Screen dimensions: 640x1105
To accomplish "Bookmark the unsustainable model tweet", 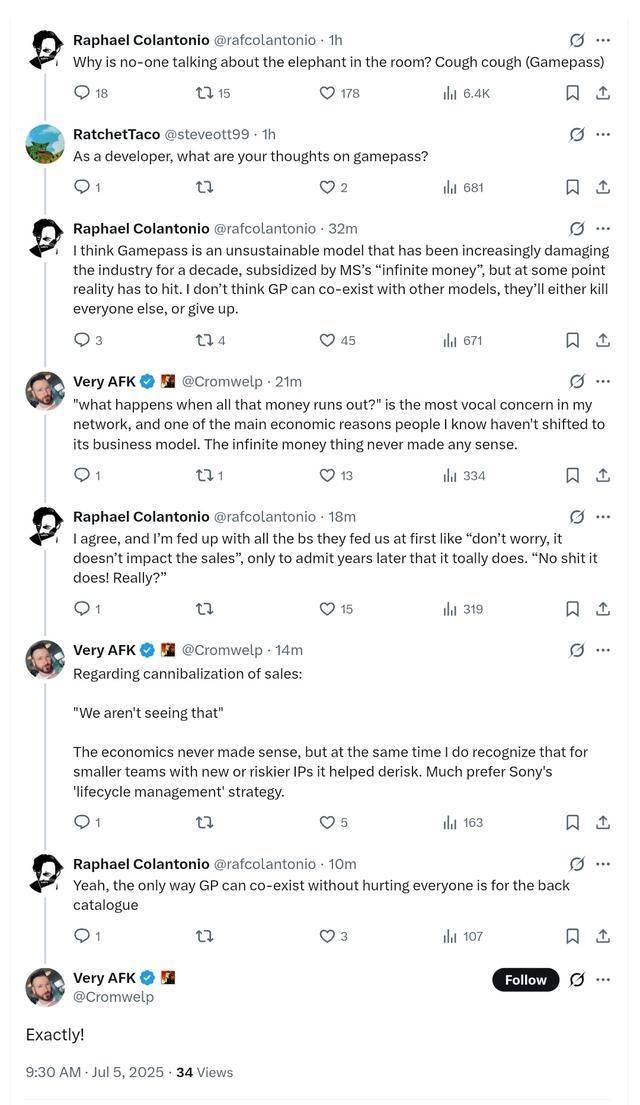I will (572, 340).
